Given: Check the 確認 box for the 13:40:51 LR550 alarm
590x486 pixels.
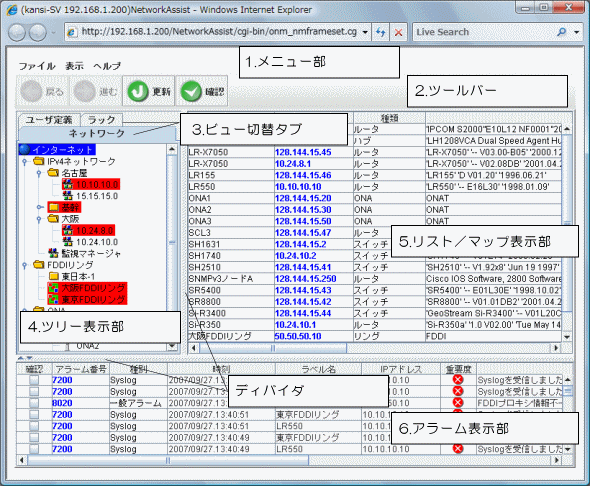Looking at the screenshot, I should coord(34,426).
